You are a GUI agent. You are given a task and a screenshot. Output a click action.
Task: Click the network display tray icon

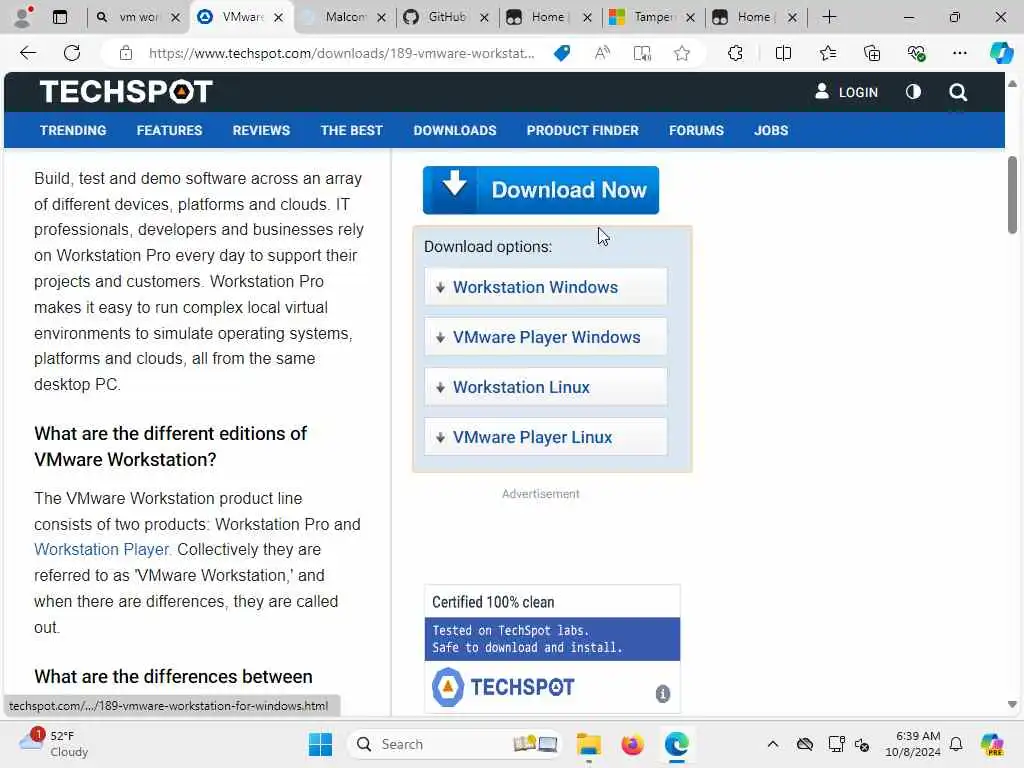(836, 744)
